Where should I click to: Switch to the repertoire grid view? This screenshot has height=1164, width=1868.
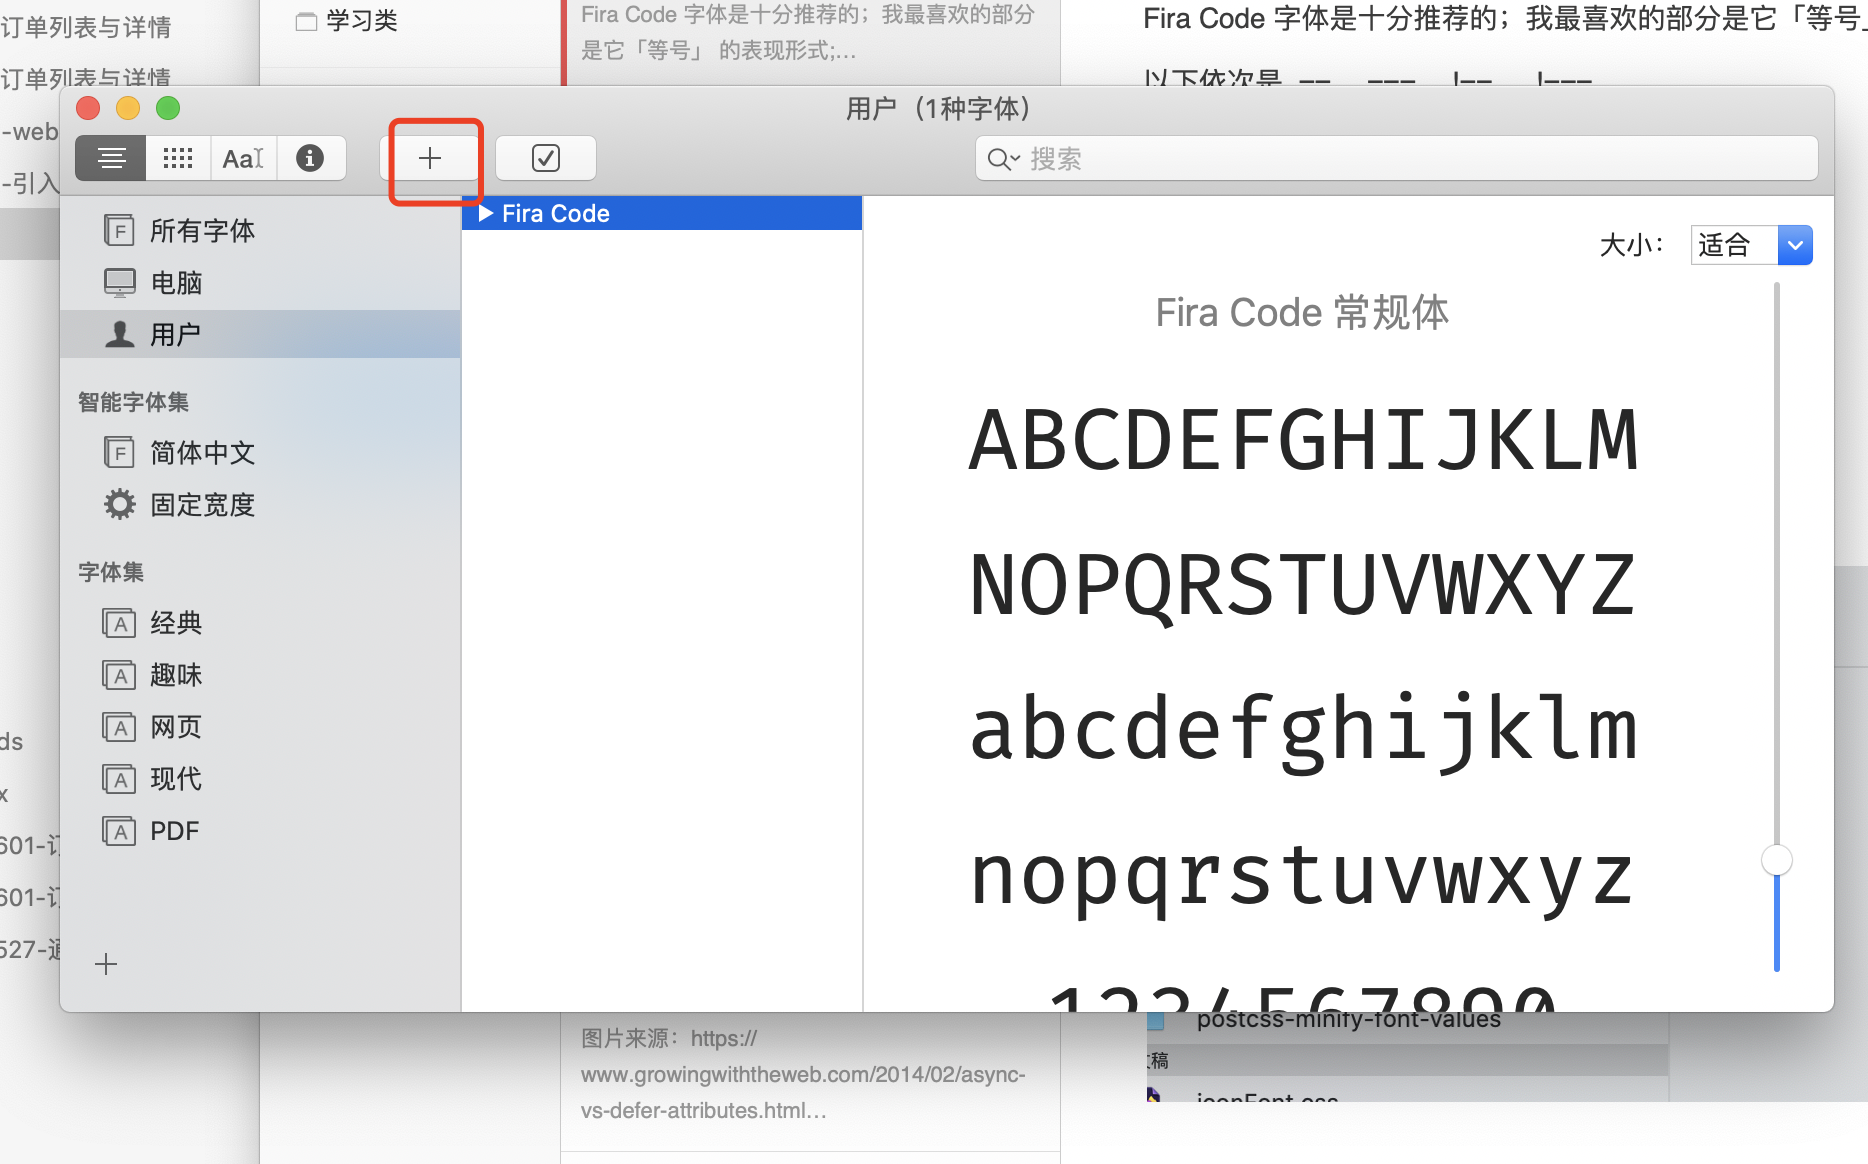click(x=178, y=158)
